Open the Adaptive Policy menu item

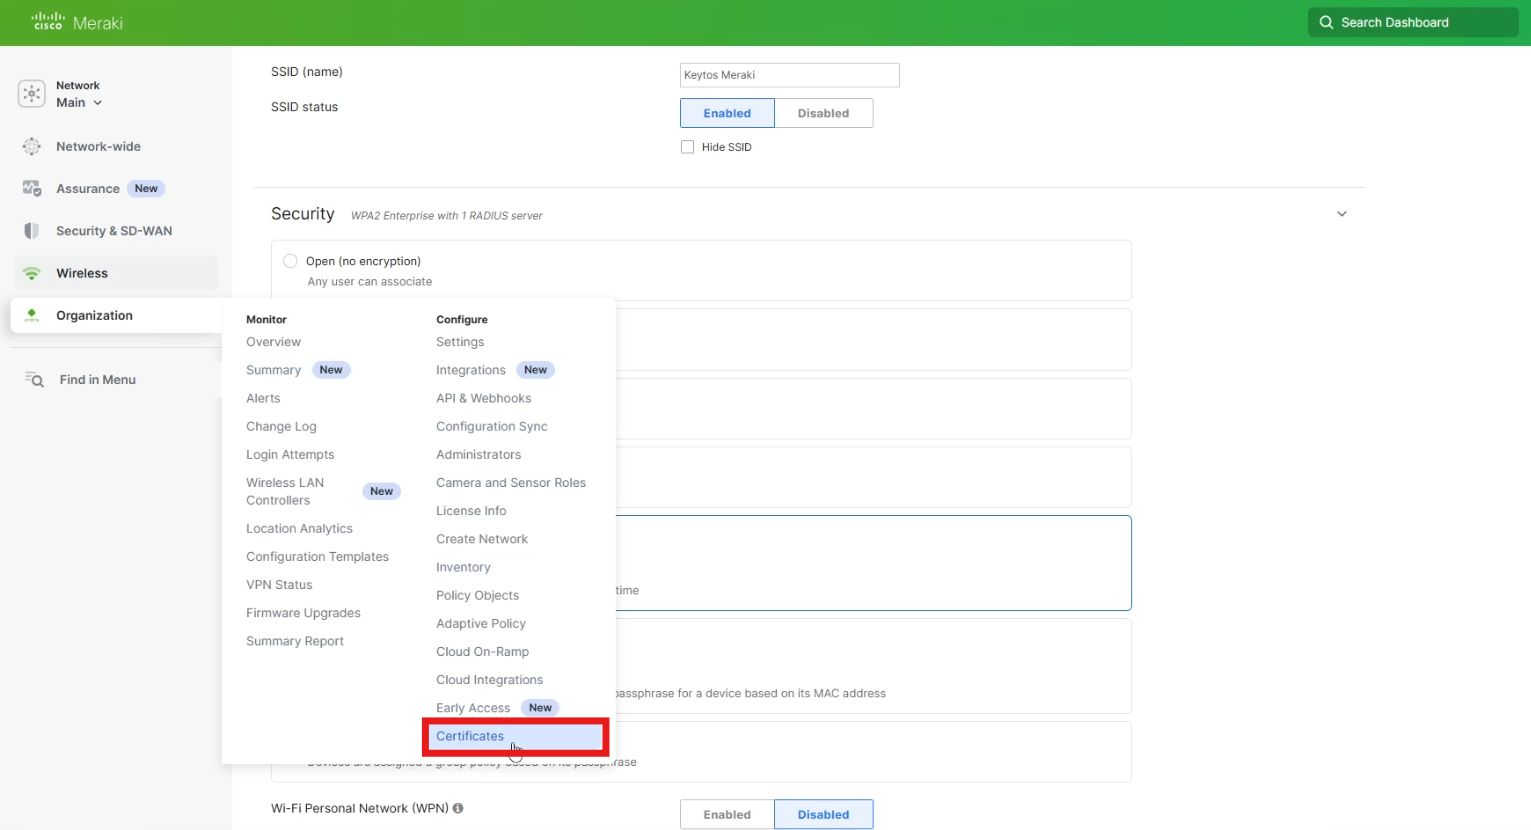(481, 624)
